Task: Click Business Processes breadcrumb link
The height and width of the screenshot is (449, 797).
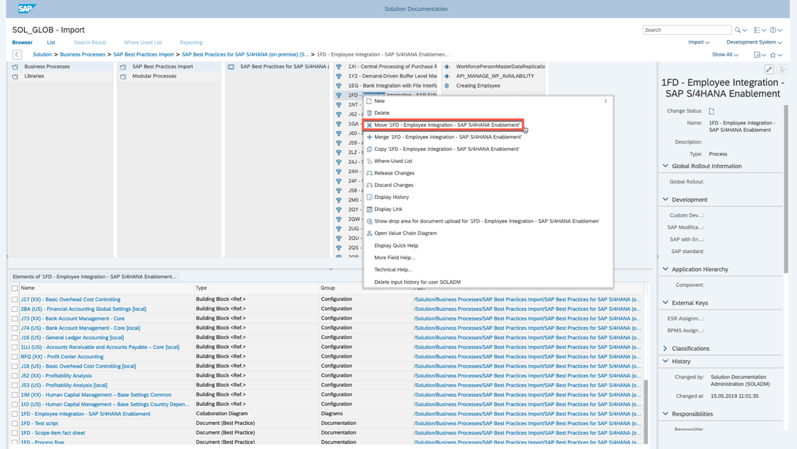Action: coord(82,54)
